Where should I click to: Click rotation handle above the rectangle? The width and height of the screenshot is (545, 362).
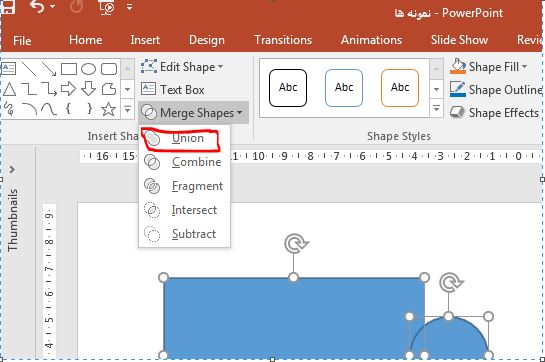[x=296, y=243]
